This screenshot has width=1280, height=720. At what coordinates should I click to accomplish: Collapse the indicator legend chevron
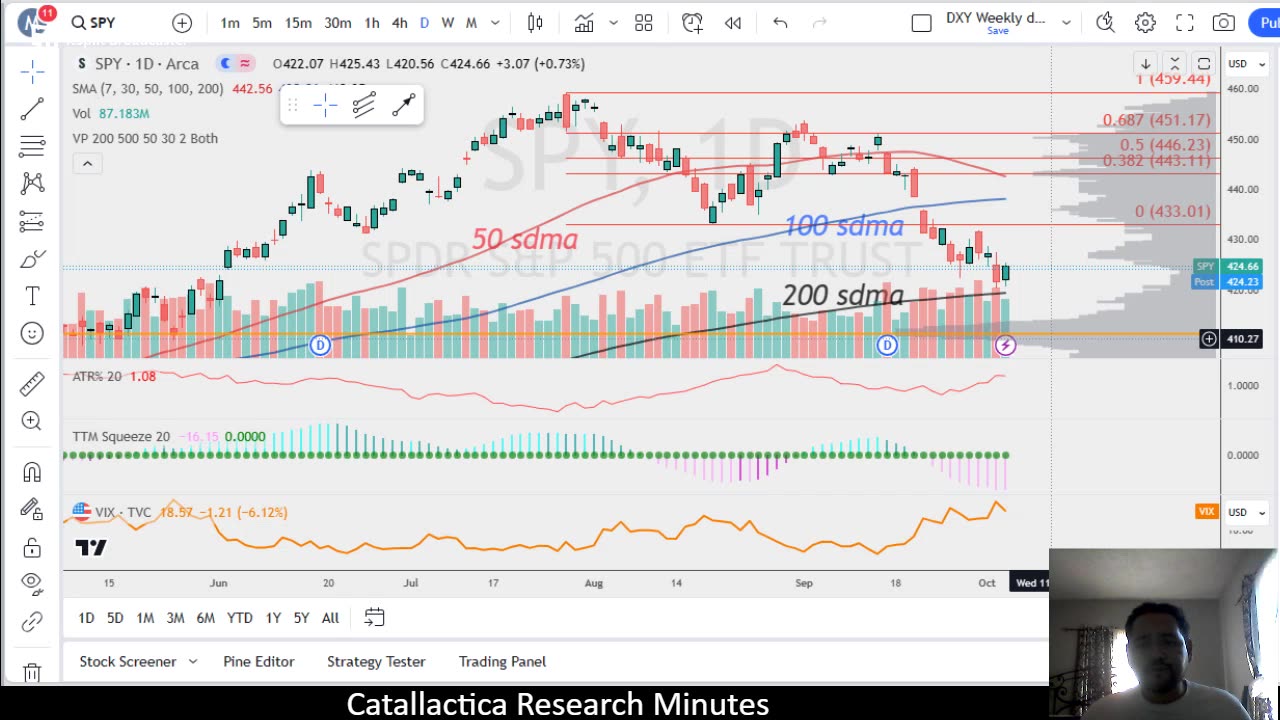point(87,163)
